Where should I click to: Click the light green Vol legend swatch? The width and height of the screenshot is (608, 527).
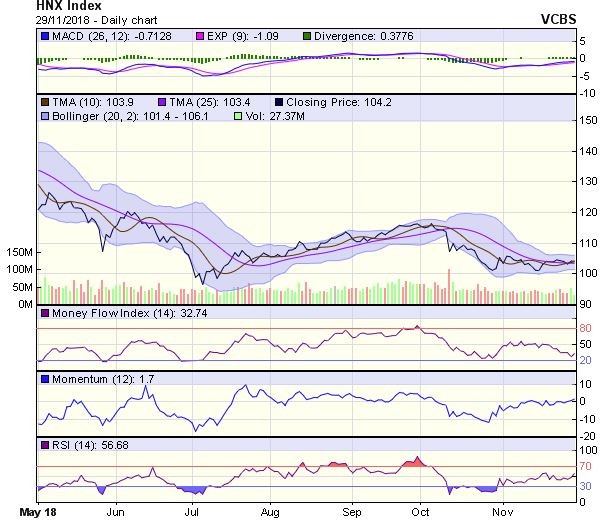[236, 116]
